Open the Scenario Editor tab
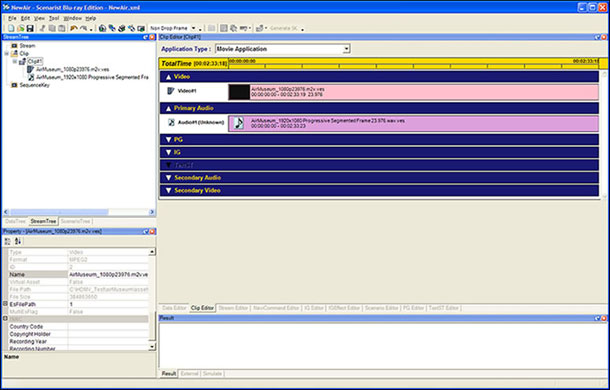The image size is (610, 390). pyautogui.click(x=382, y=308)
